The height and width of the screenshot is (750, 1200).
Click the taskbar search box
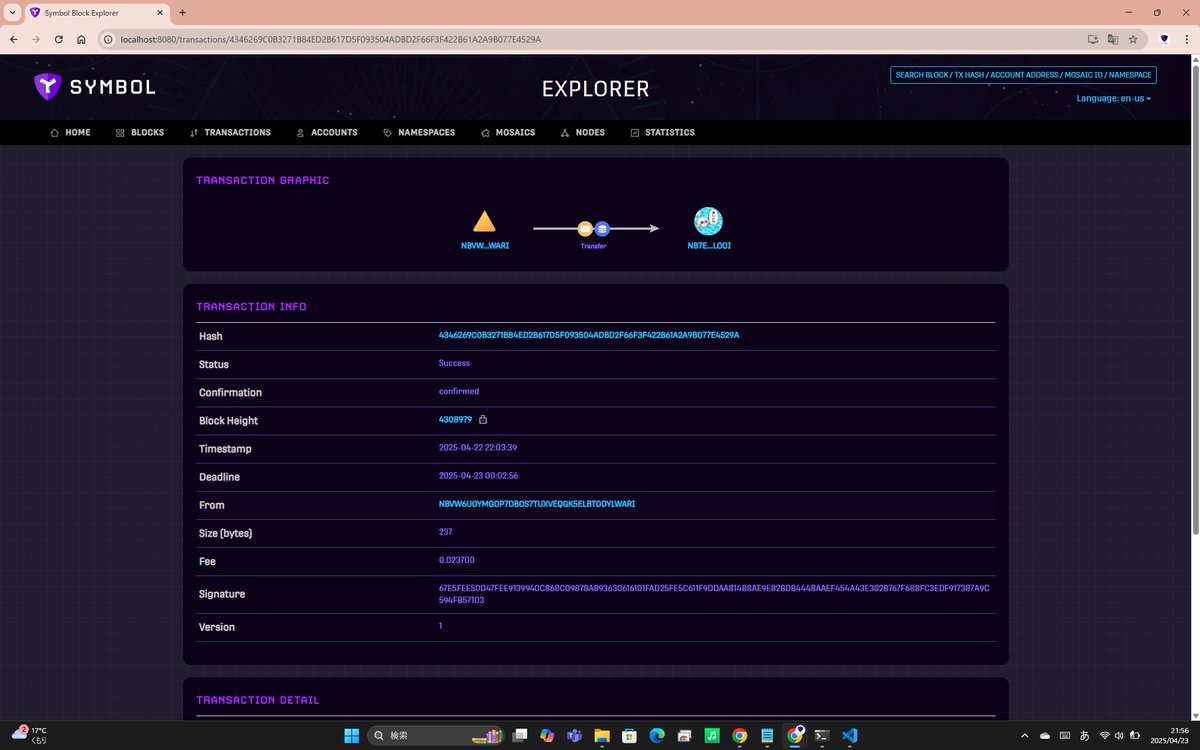pyautogui.click(x=436, y=735)
